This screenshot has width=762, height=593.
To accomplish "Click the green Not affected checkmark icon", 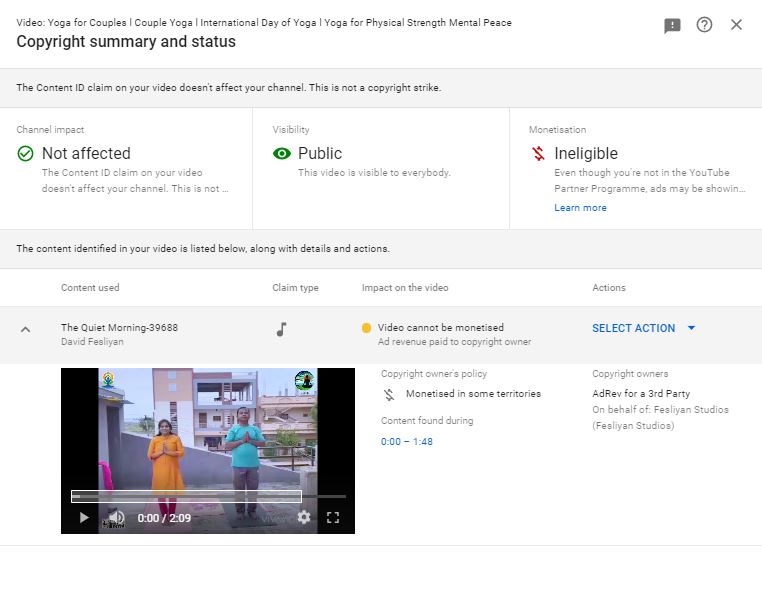I will tap(25, 154).
